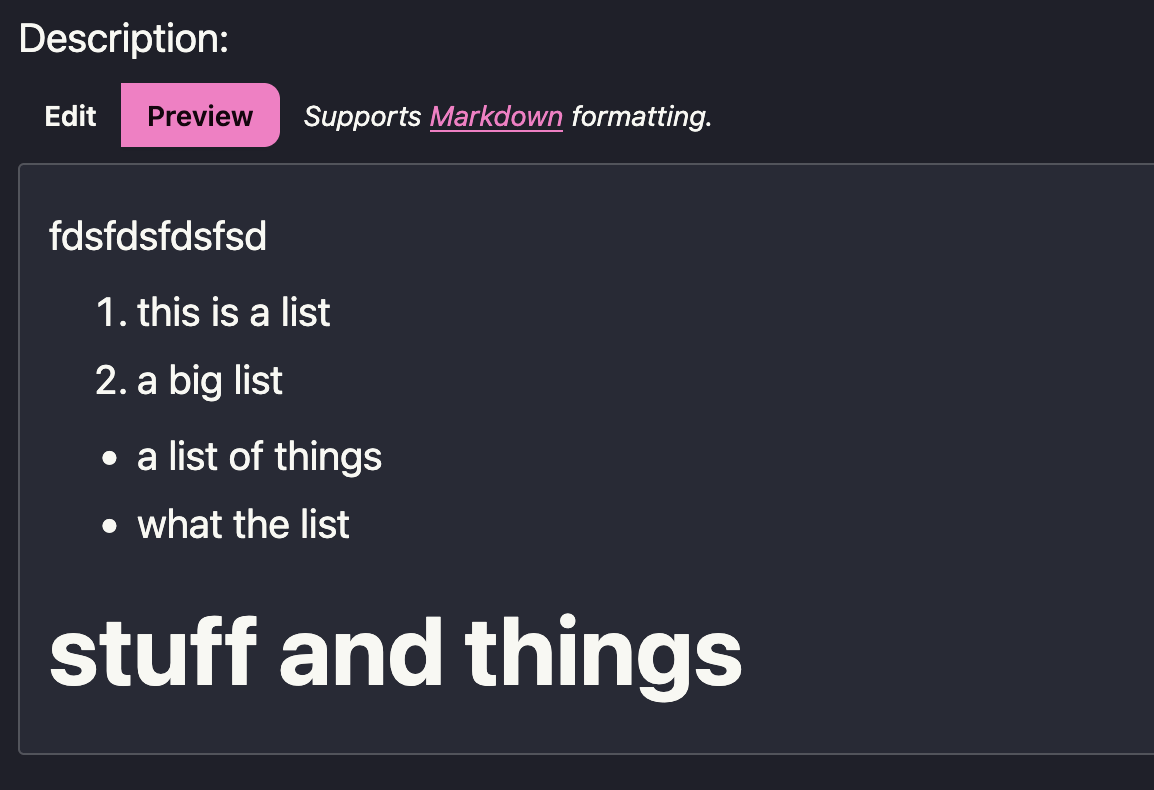Click the "a list of things" bullet text

tap(260, 457)
